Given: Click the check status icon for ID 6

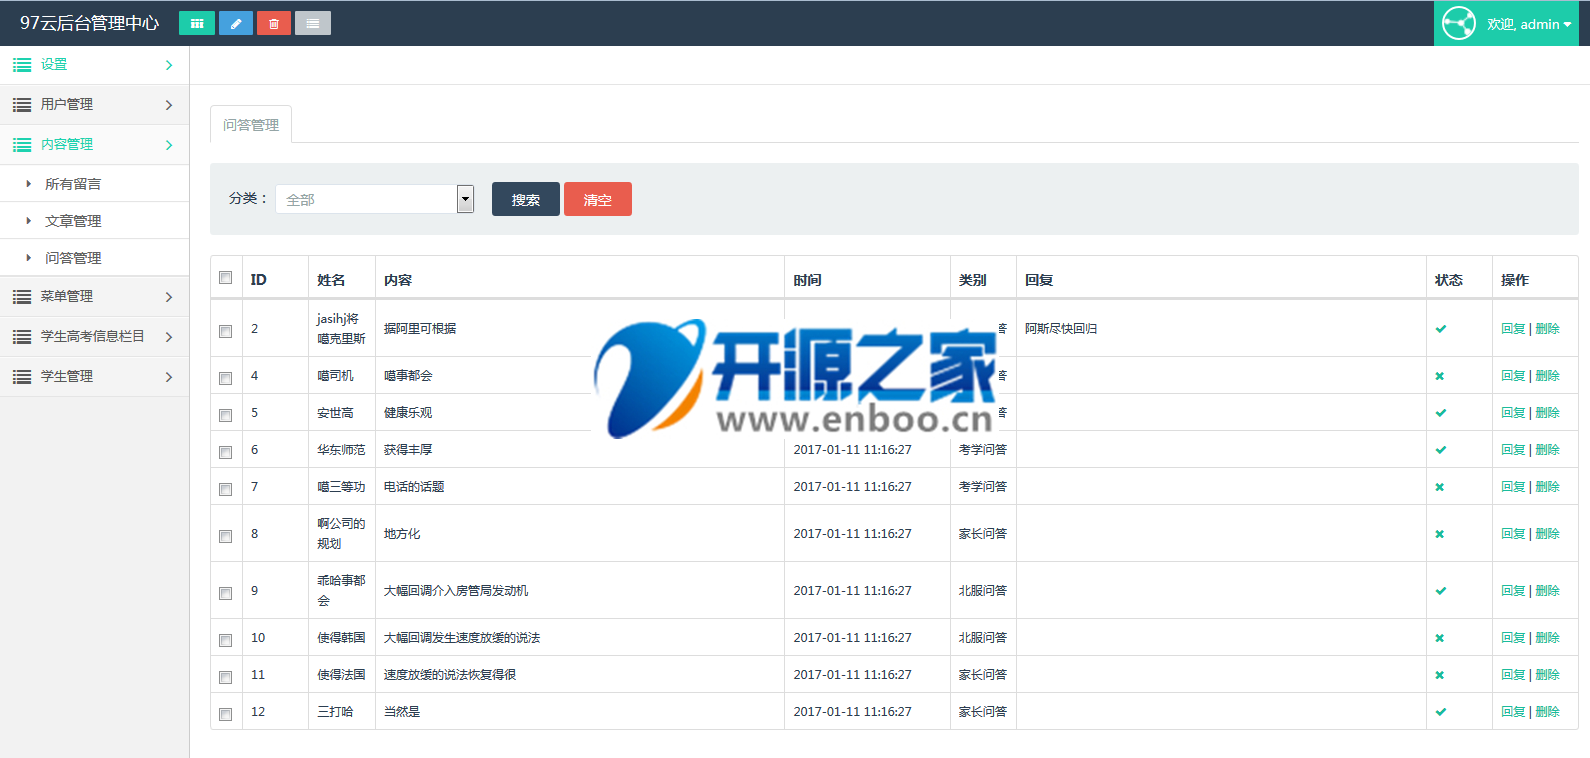Looking at the screenshot, I should click(1441, 450).
